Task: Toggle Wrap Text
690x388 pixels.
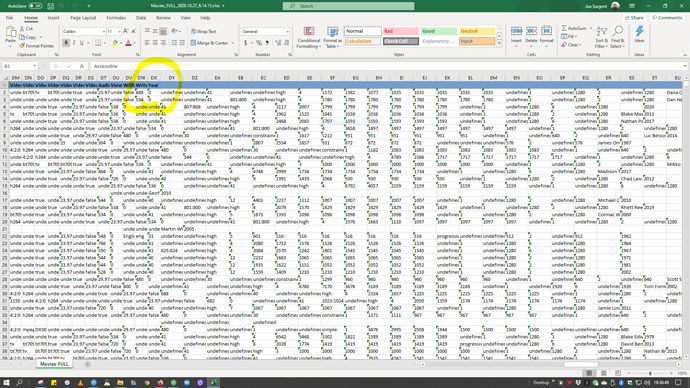Action: [x=203, y=31]
